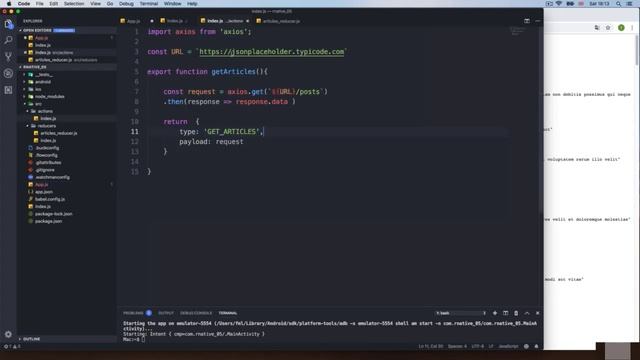The width and height of the screenshot is (640, 360).
Task: Click LF end-of-line in status bar
Action: pyautogui.click(x=491, y=346)
